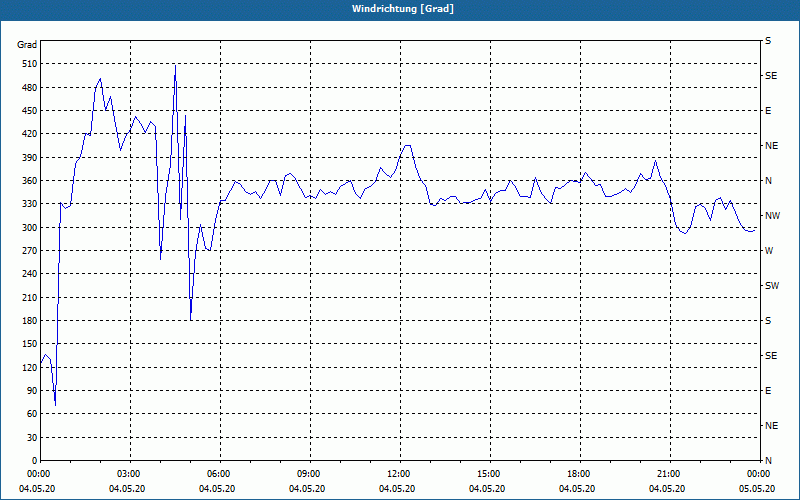Click the 04.05.20 date under 03:00
800x500 pixels.
click(127, 489)
